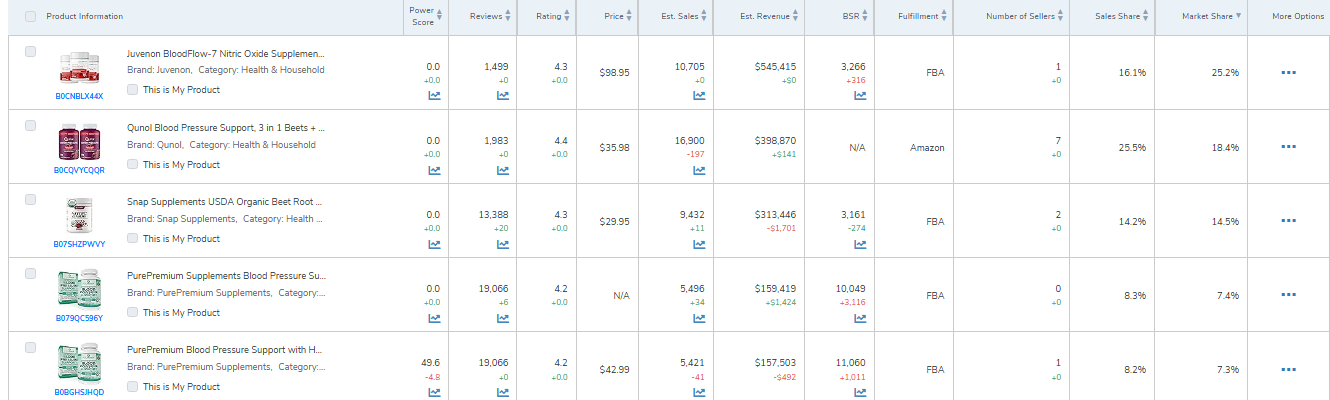Open BSR history chart for Snap Supplements Beet Root

click(x=860, y=244)
